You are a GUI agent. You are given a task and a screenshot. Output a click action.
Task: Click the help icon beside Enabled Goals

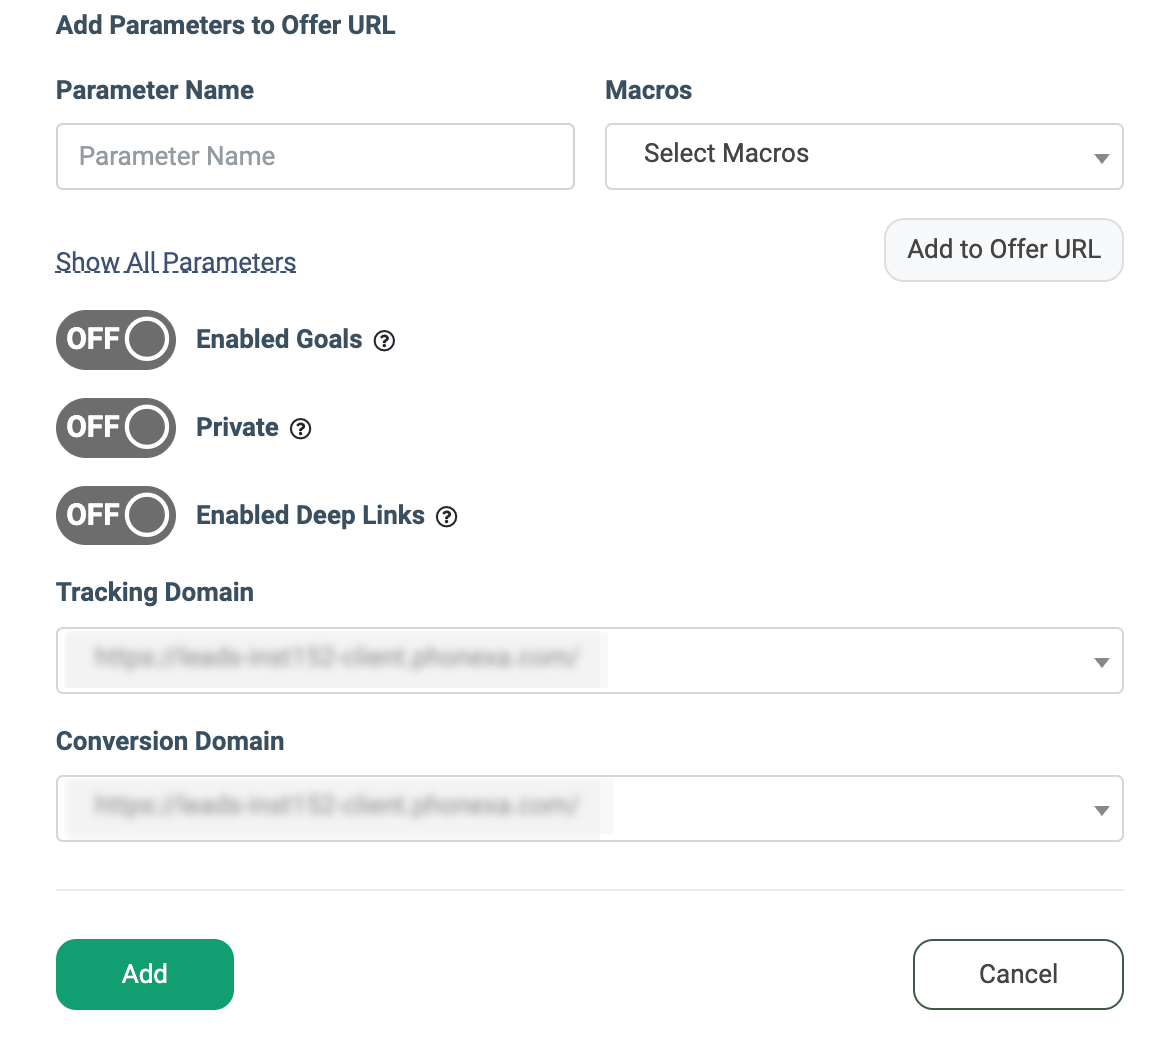click(384, 341)
